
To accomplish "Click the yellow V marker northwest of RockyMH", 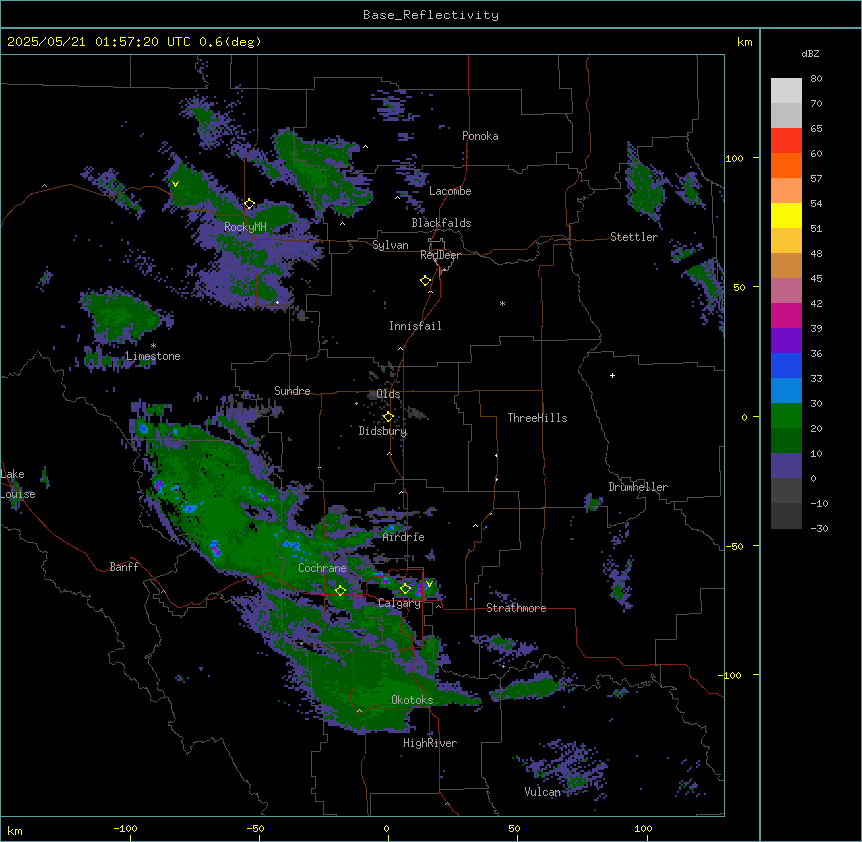I will click(175, 184).
